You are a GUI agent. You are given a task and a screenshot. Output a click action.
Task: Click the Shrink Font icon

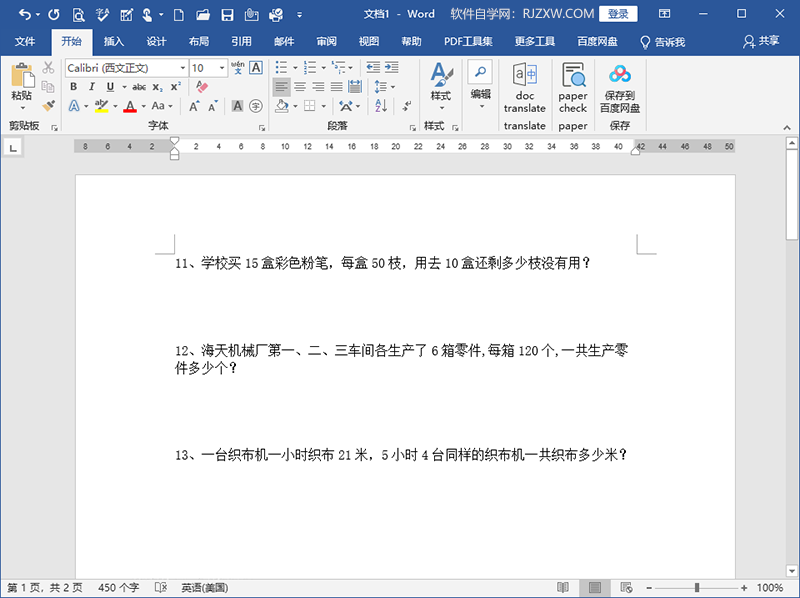point(213,106)
